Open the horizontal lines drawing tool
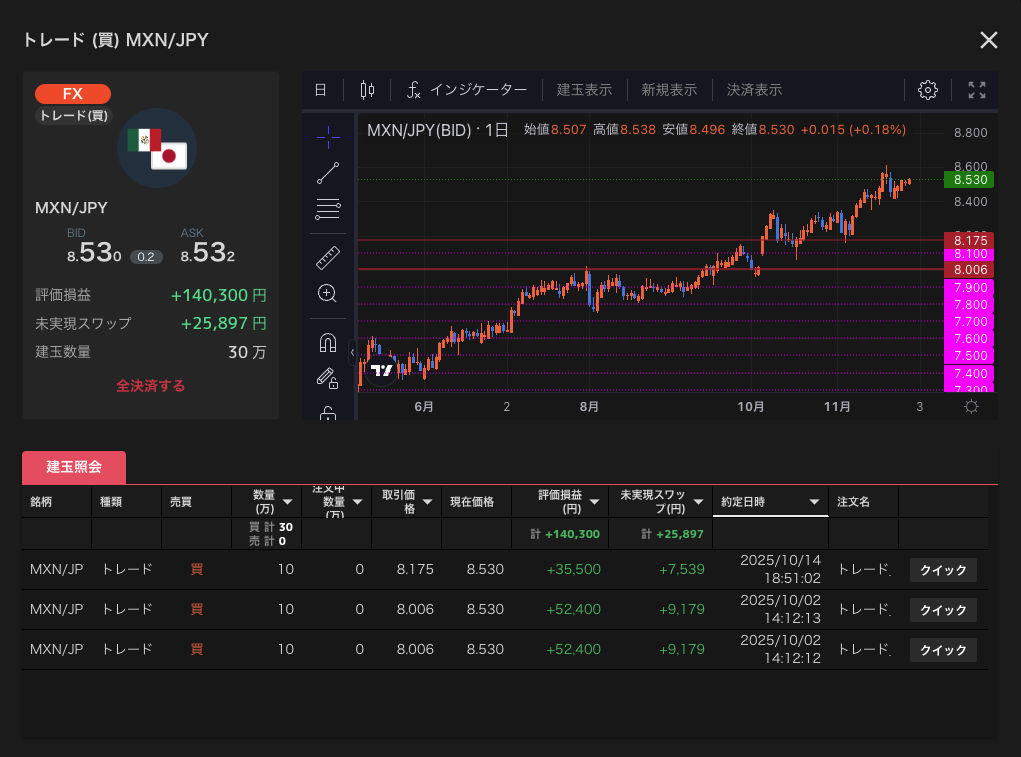 click(x=328, y=209)
